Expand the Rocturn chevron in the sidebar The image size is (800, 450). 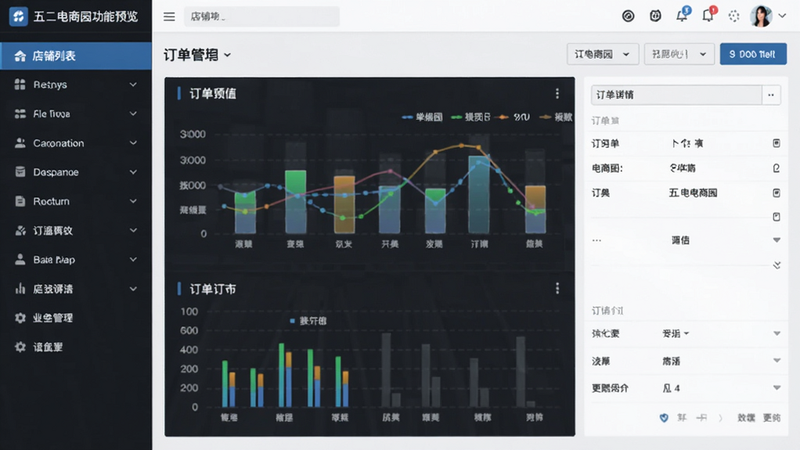click(x=133, y=201)
